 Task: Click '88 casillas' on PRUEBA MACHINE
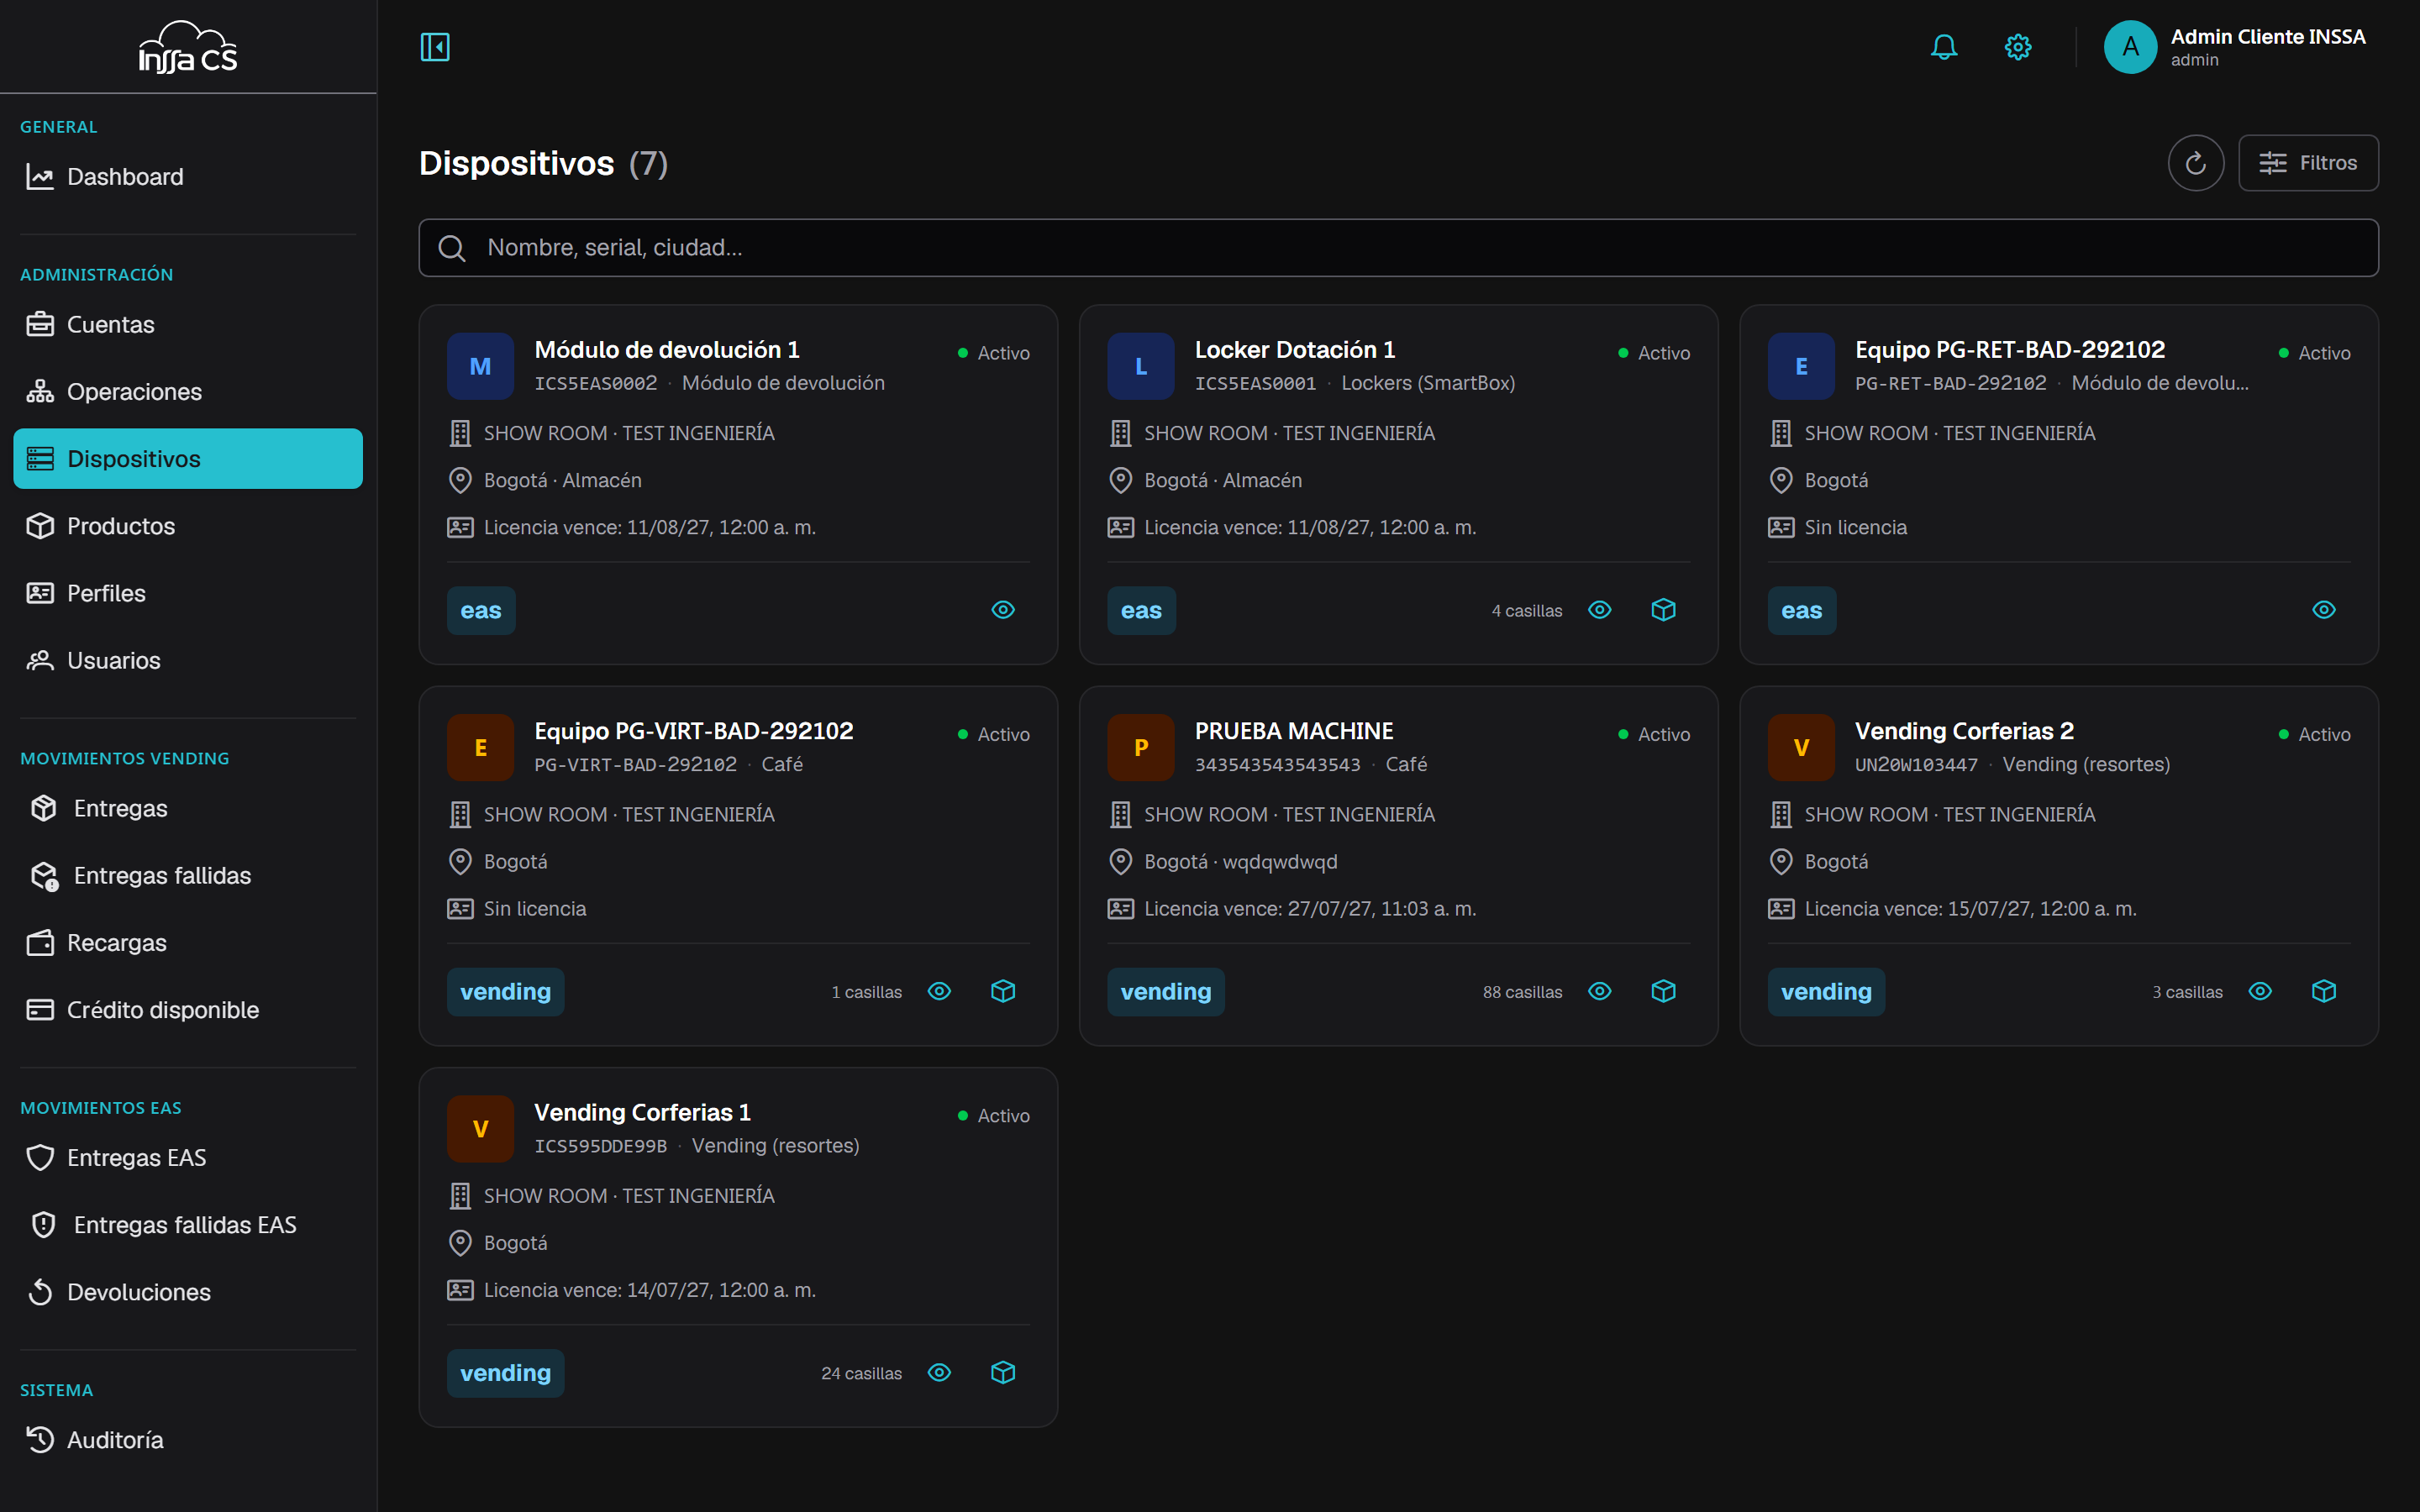click(1522, 992)
